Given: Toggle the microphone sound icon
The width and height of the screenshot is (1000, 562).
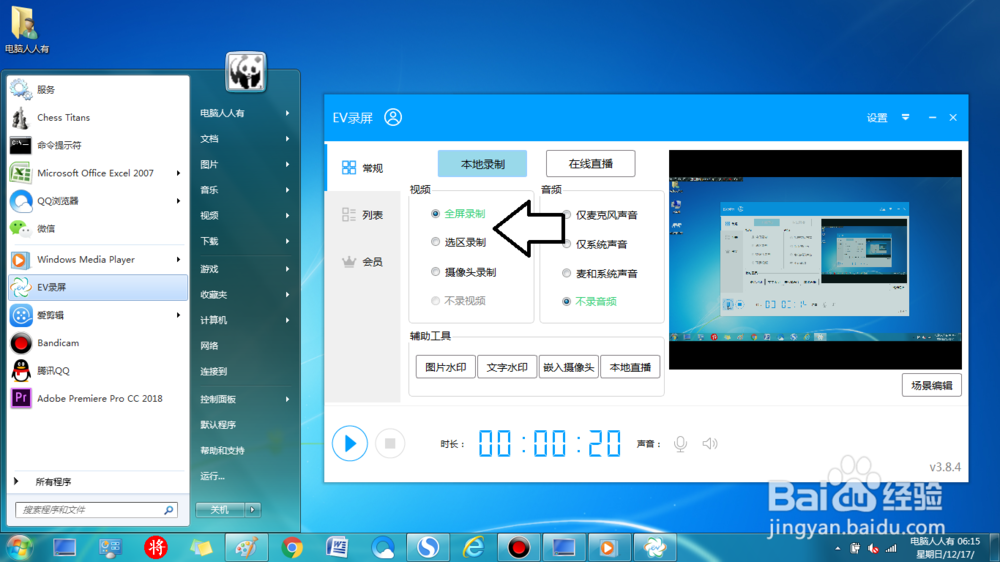Looking at the screenshot, I should 680,444.
